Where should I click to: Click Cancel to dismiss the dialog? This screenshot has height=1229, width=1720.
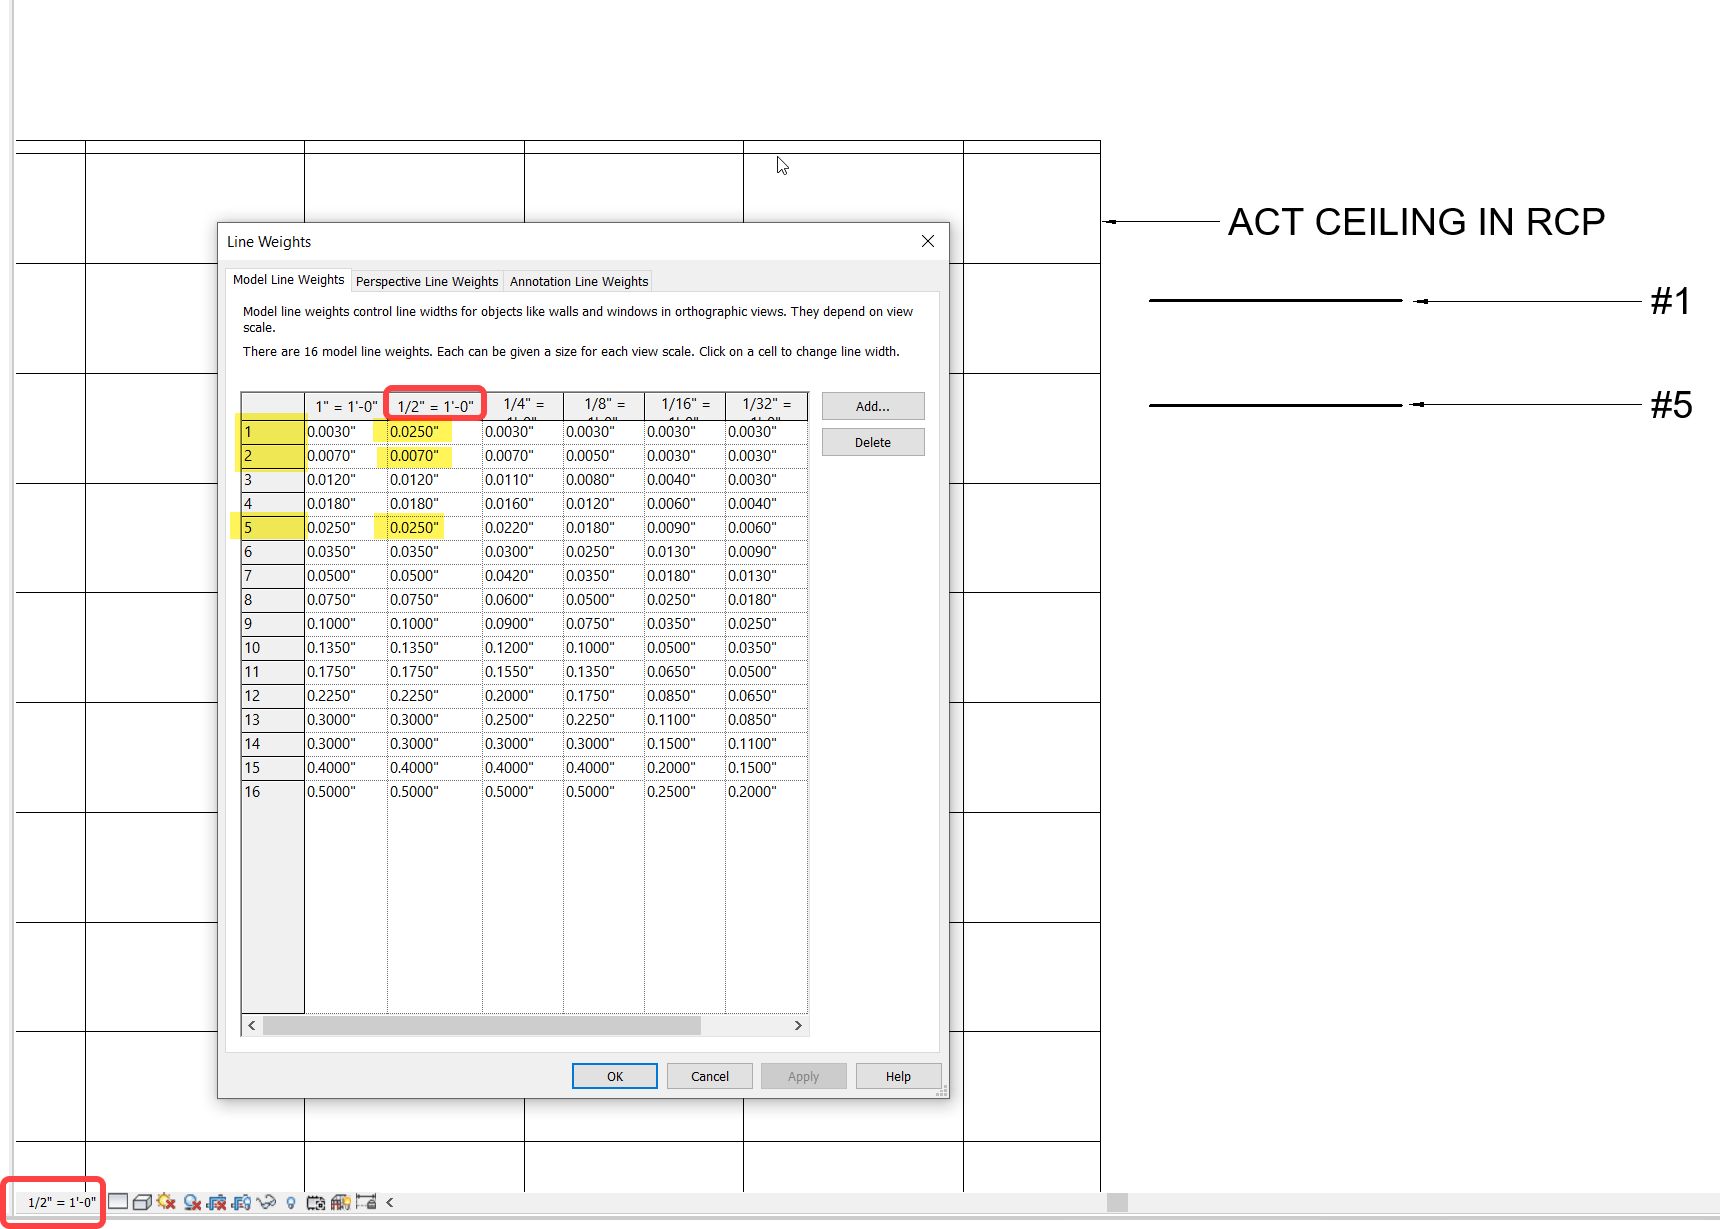(709, 1075)
